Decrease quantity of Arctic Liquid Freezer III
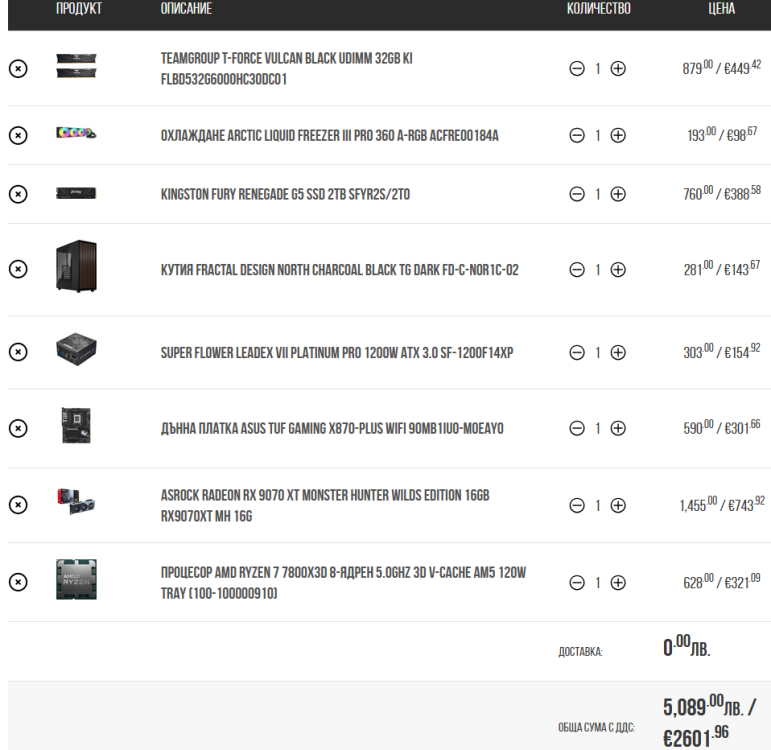The image size is (771, 750). point(577,135)
